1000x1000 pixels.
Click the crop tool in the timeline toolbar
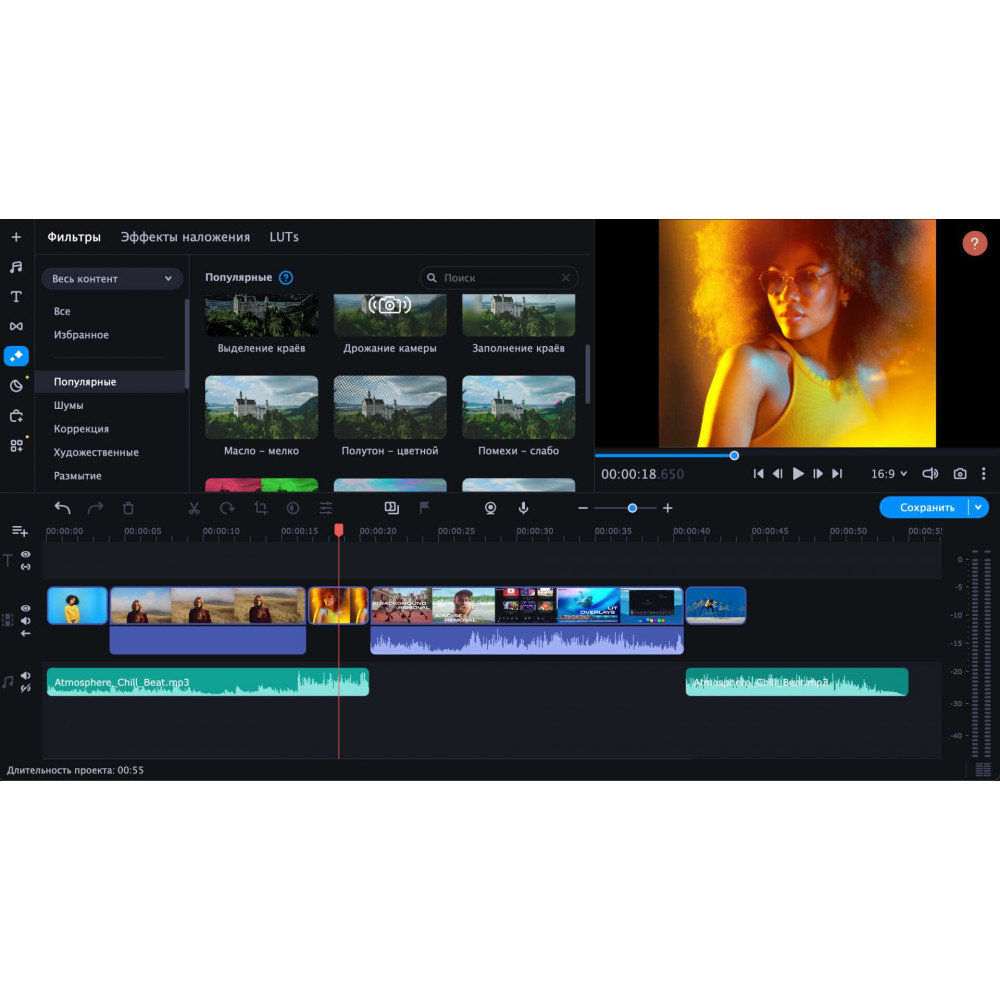click(x=260, y=508)
